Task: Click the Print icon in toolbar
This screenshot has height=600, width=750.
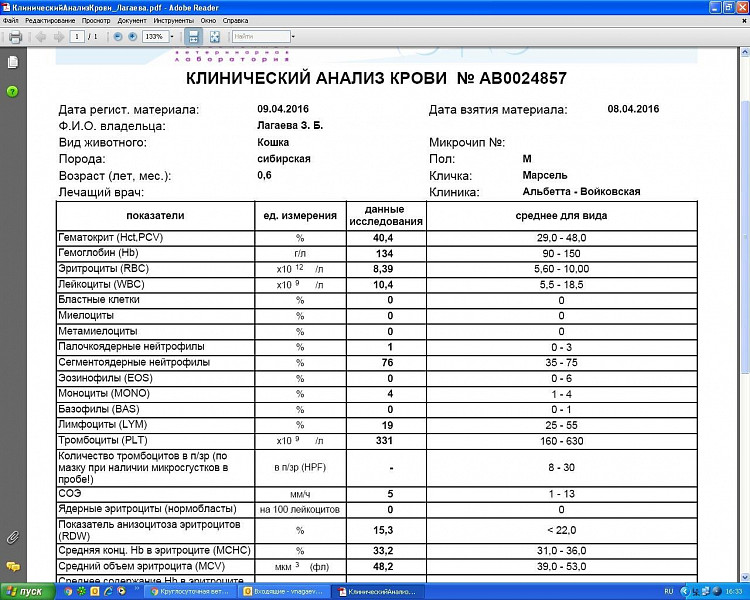Action: point(15,36)
